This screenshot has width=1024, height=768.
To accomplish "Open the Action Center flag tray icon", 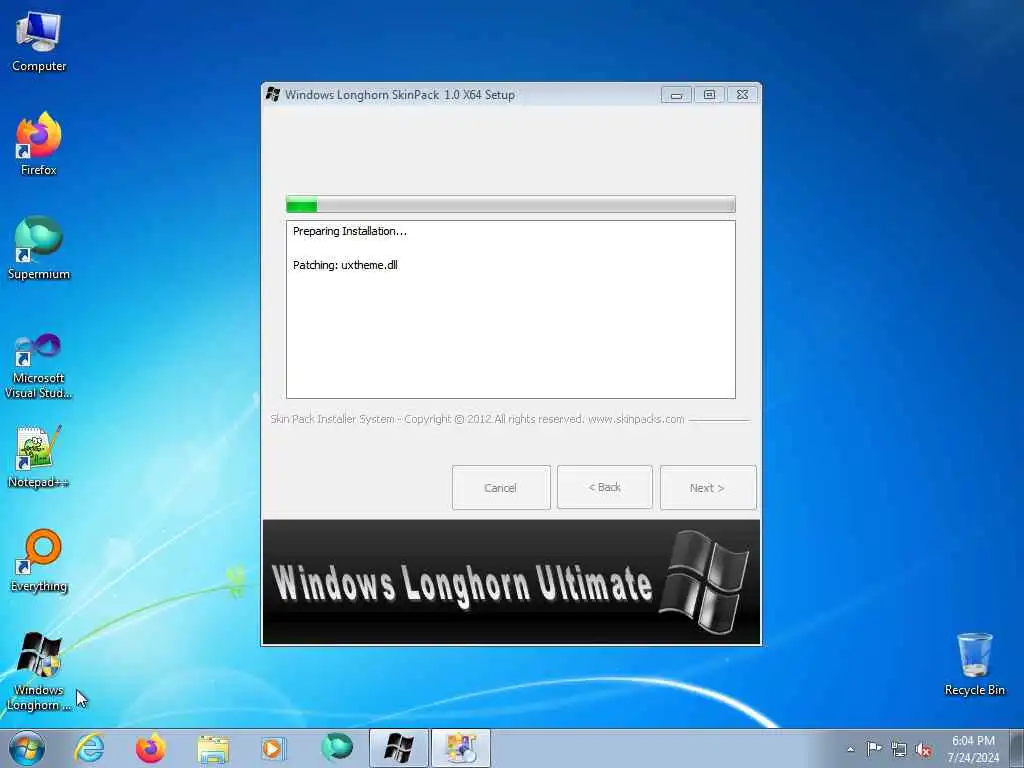I will tap(874, 748).
